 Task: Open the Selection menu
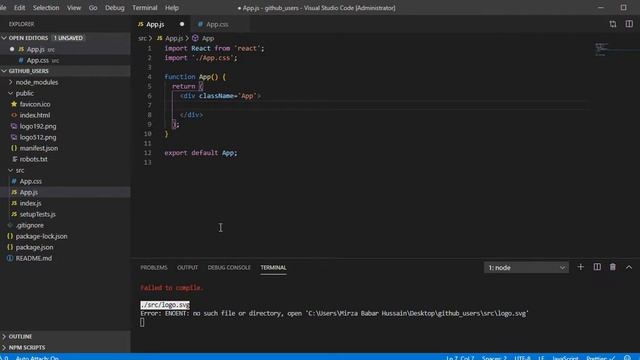(46, 8)
